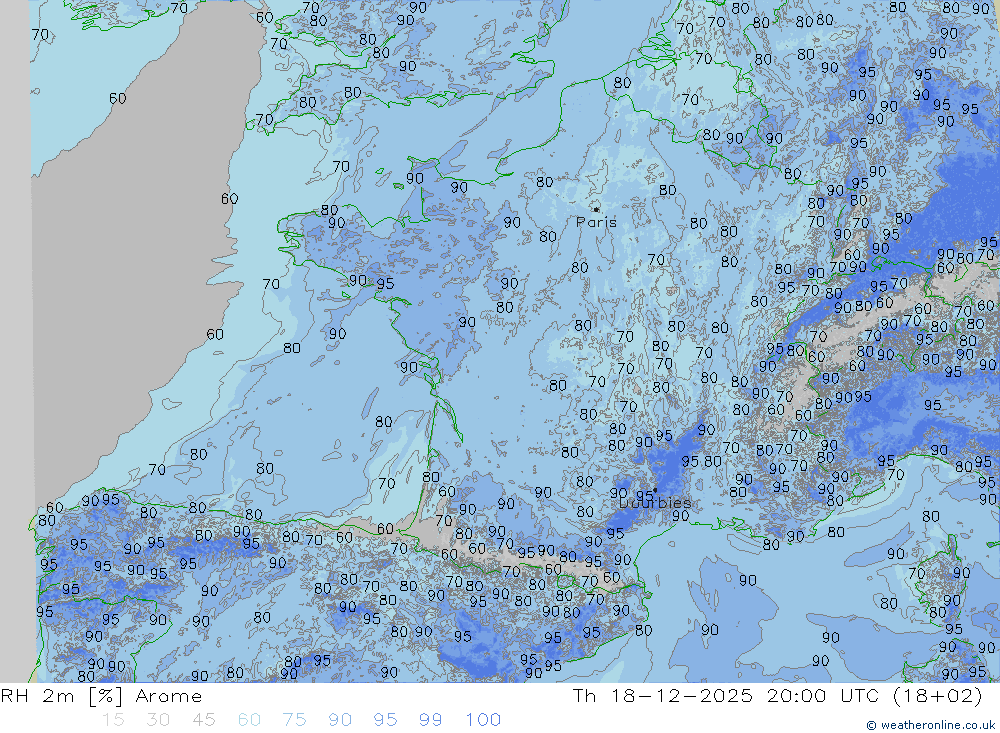This screenshot has width=1000, height=733.
Task: Click the 'Th 18-12-2025' date text
Action: click(663, 695)
